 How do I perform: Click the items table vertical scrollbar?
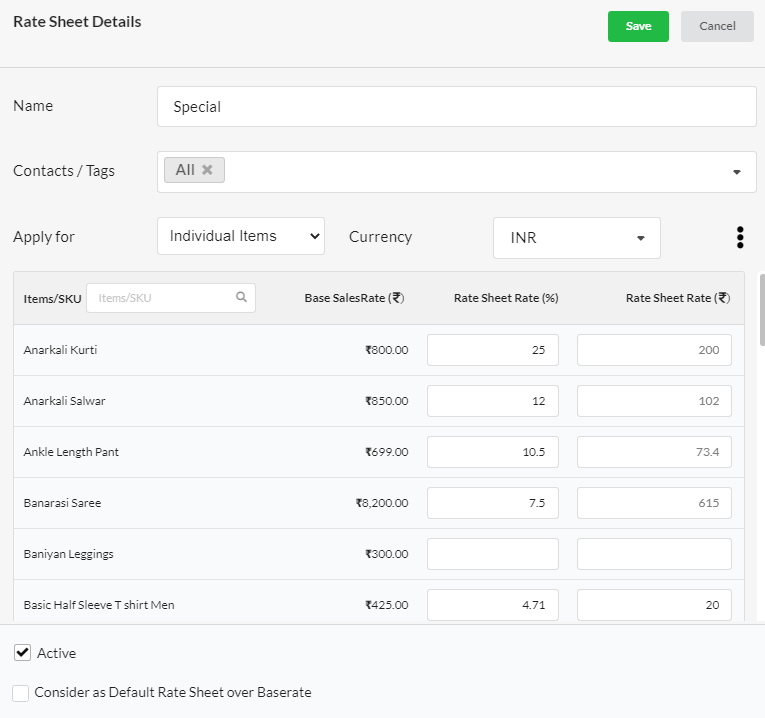pyautogui.click(x=762, y=310)
